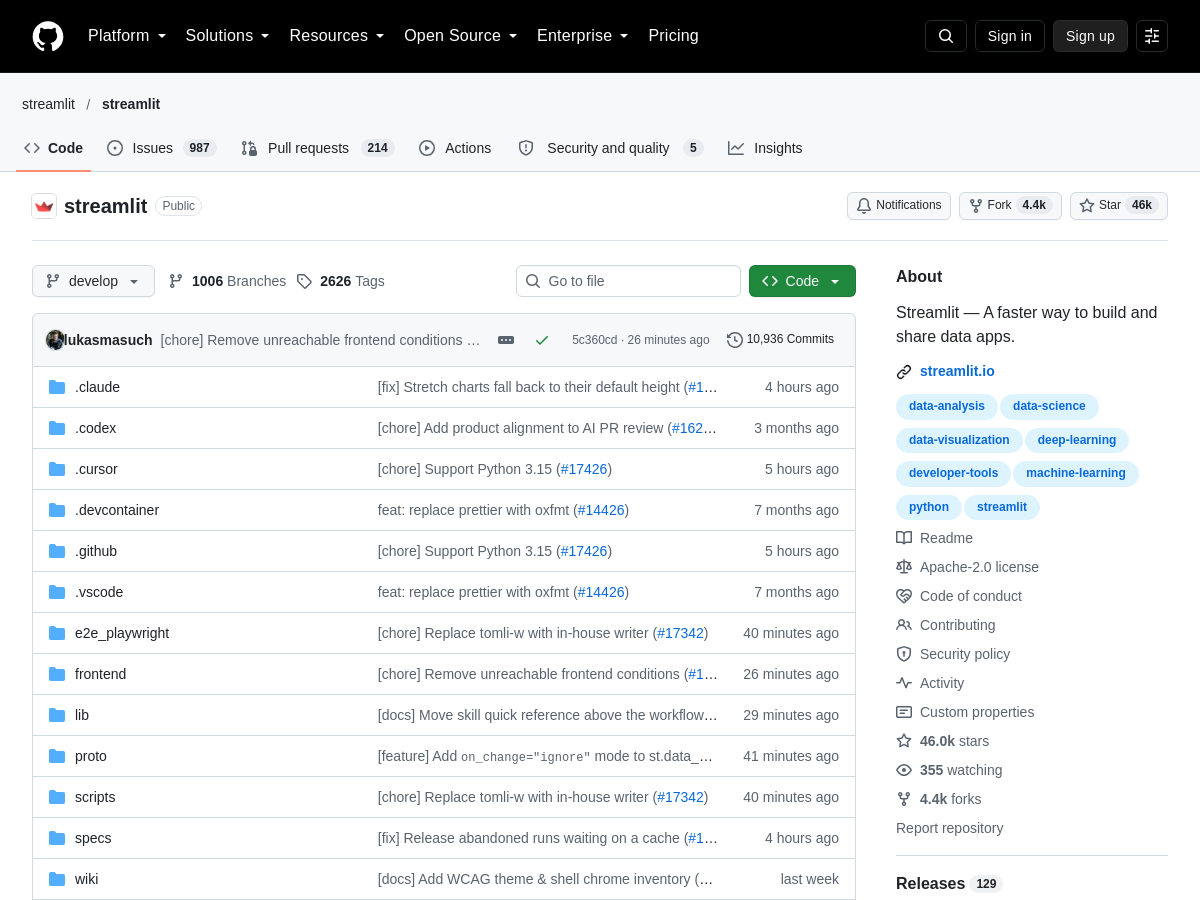Click the .github folder icon

click(57, 551)
